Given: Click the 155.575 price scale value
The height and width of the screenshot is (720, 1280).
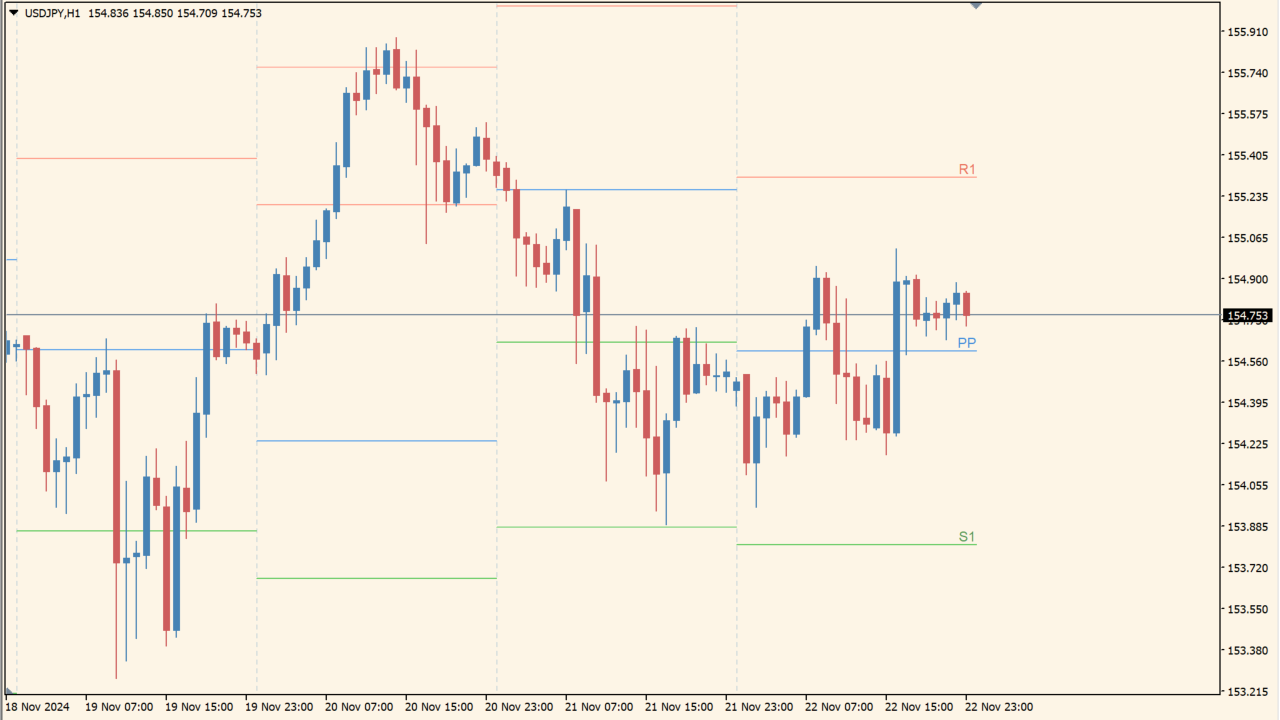Looking at the screenshot, I should 1247,114.
